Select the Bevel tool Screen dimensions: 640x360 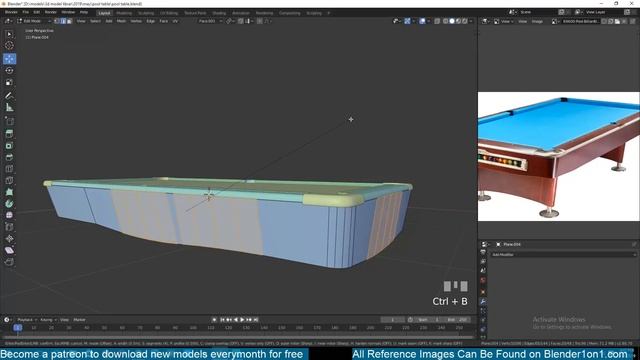coord(9,157)
